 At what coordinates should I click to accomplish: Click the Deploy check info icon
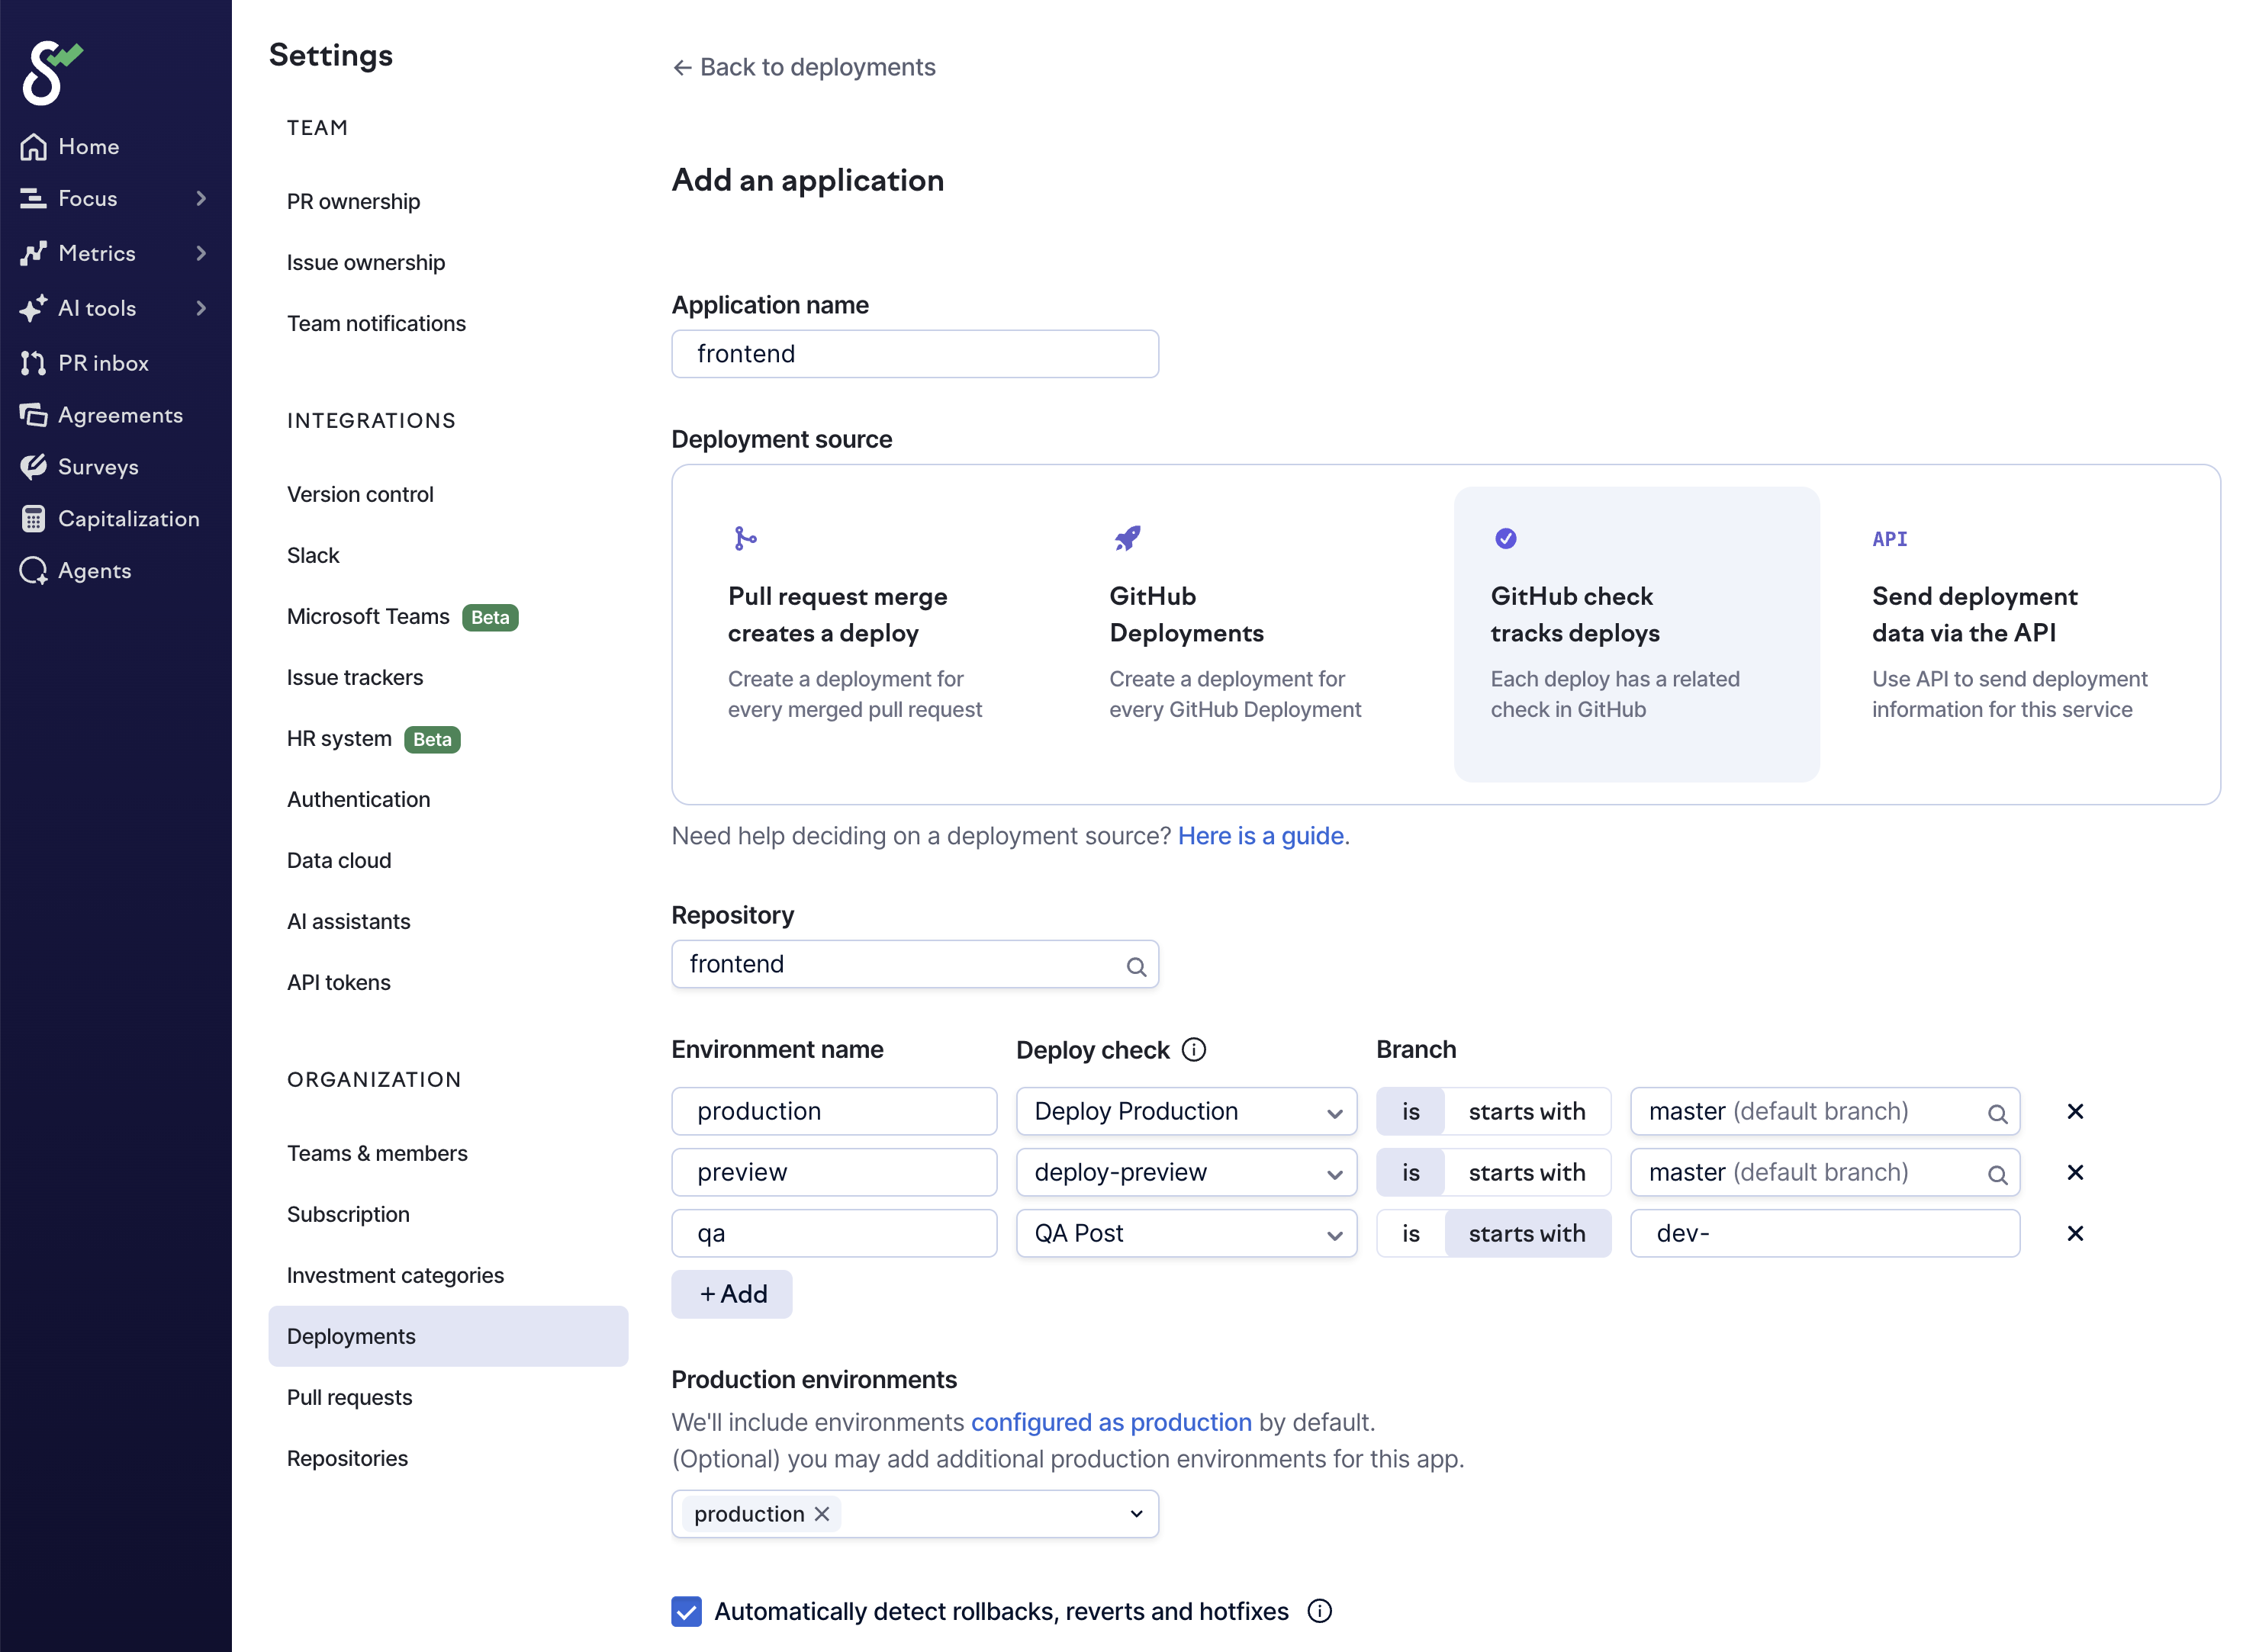[x=1193, y=1049]
